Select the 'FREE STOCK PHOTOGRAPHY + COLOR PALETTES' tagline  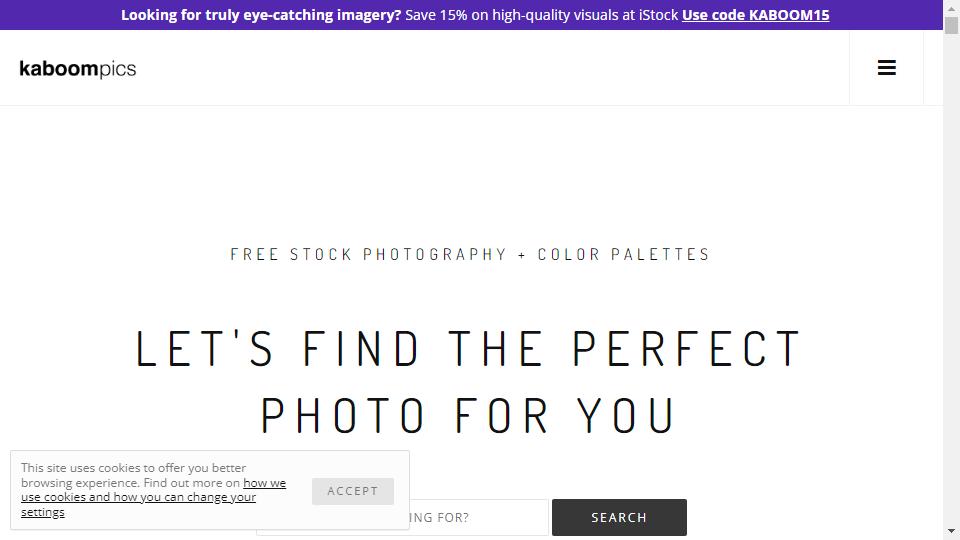(470, 254)
